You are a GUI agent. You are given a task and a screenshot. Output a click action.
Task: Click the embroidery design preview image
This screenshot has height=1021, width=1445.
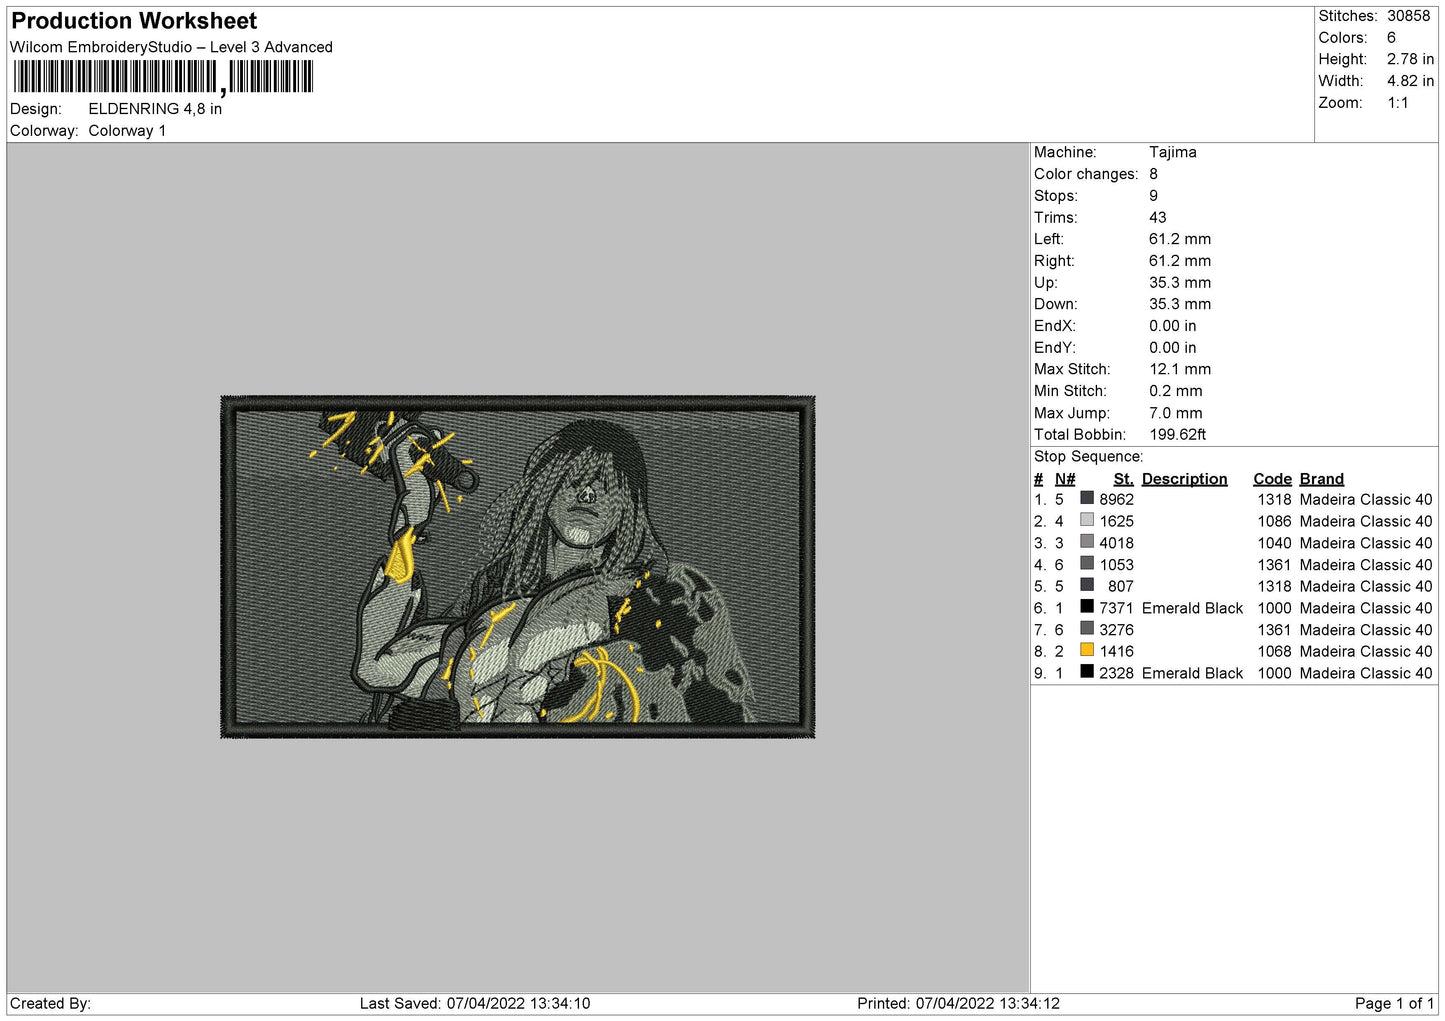pyautogui.click(x=518, y=567)
